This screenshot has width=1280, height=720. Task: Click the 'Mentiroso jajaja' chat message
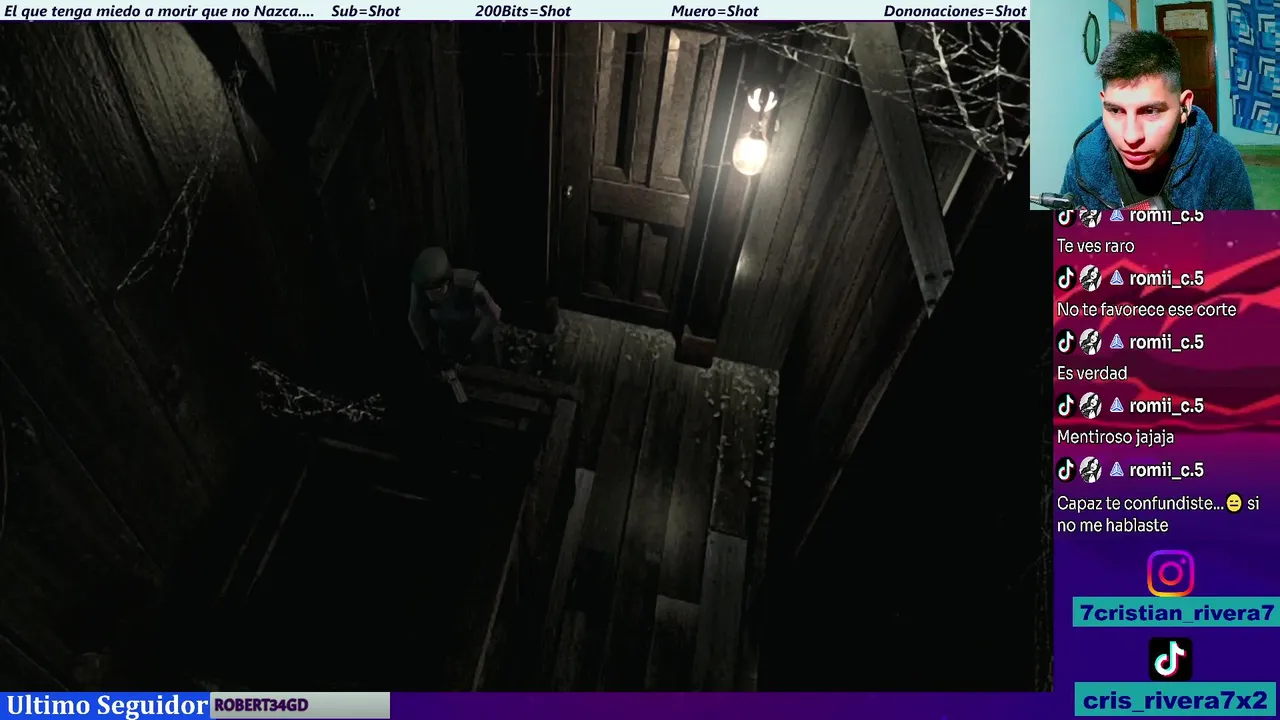pyautogui.click(x=1115, y=437)
